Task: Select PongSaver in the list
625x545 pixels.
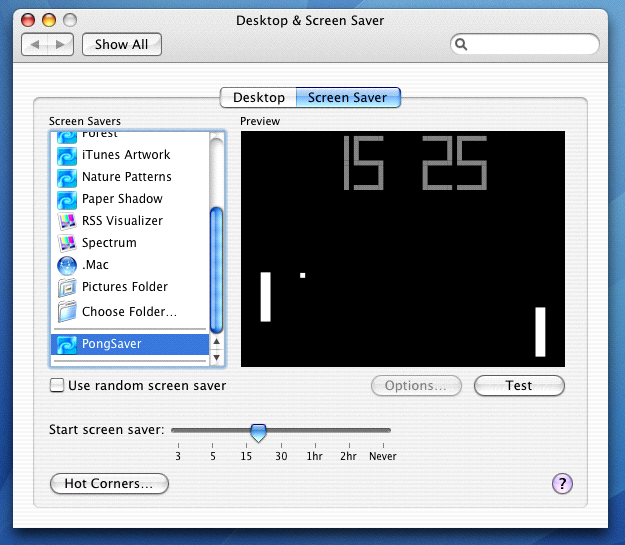Action: tap(130, 344)
